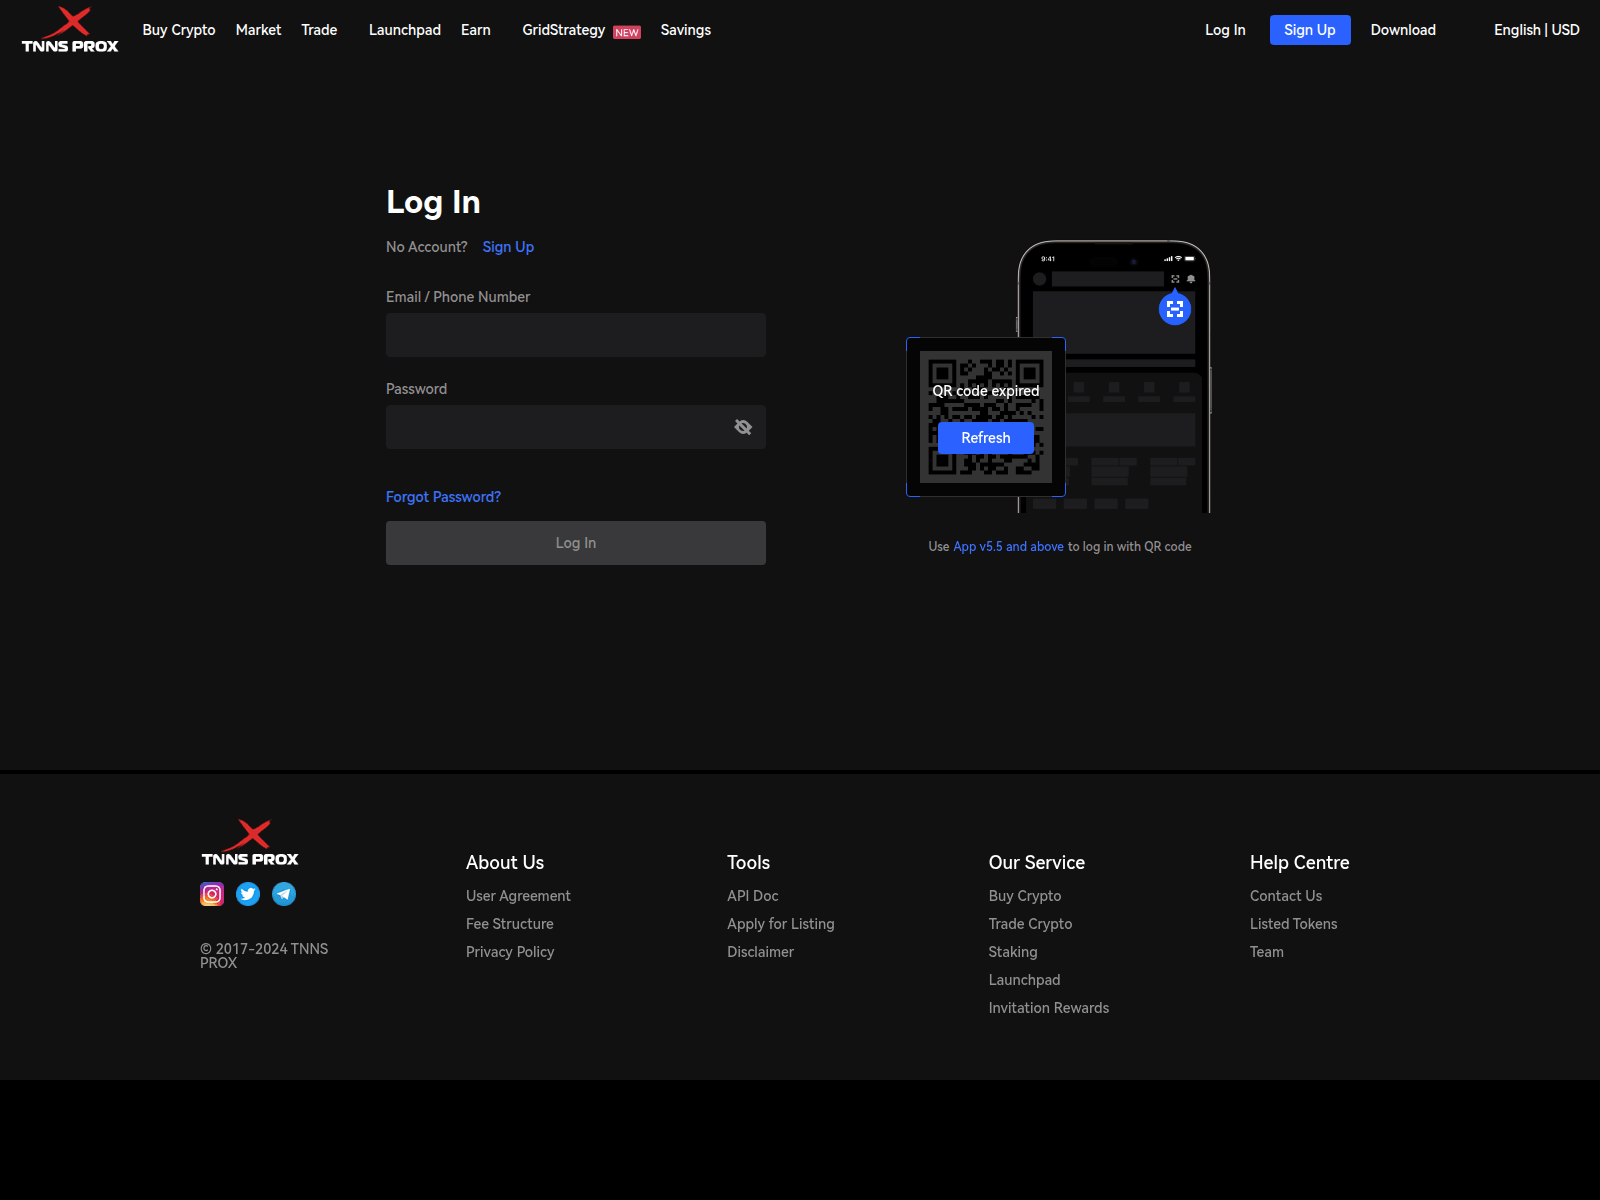Open the Trade menu
Viewport: 1600px width, 1200px height.
319,30
